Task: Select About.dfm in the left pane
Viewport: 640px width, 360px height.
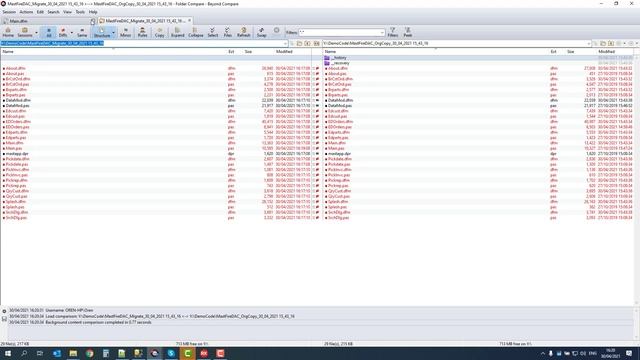Action: point(16,69)
